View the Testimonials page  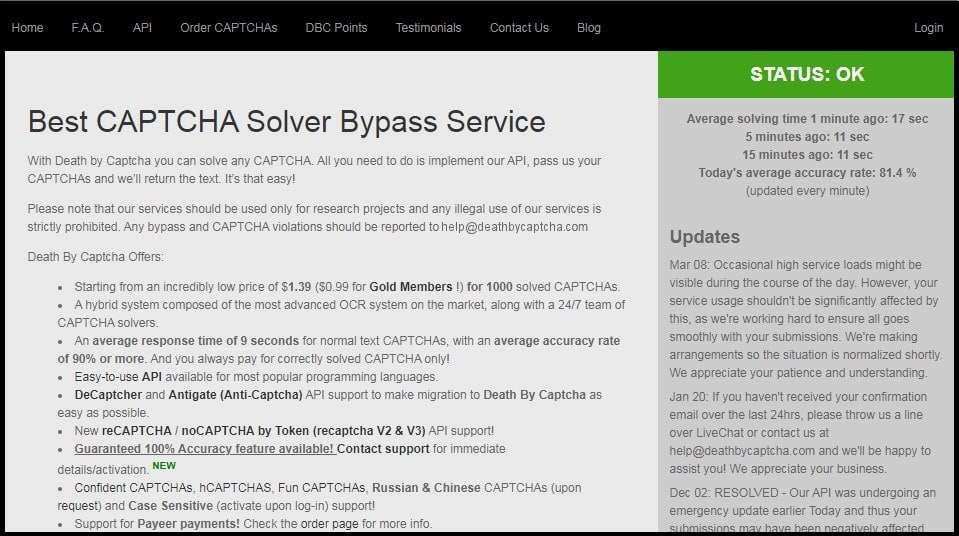428,28
